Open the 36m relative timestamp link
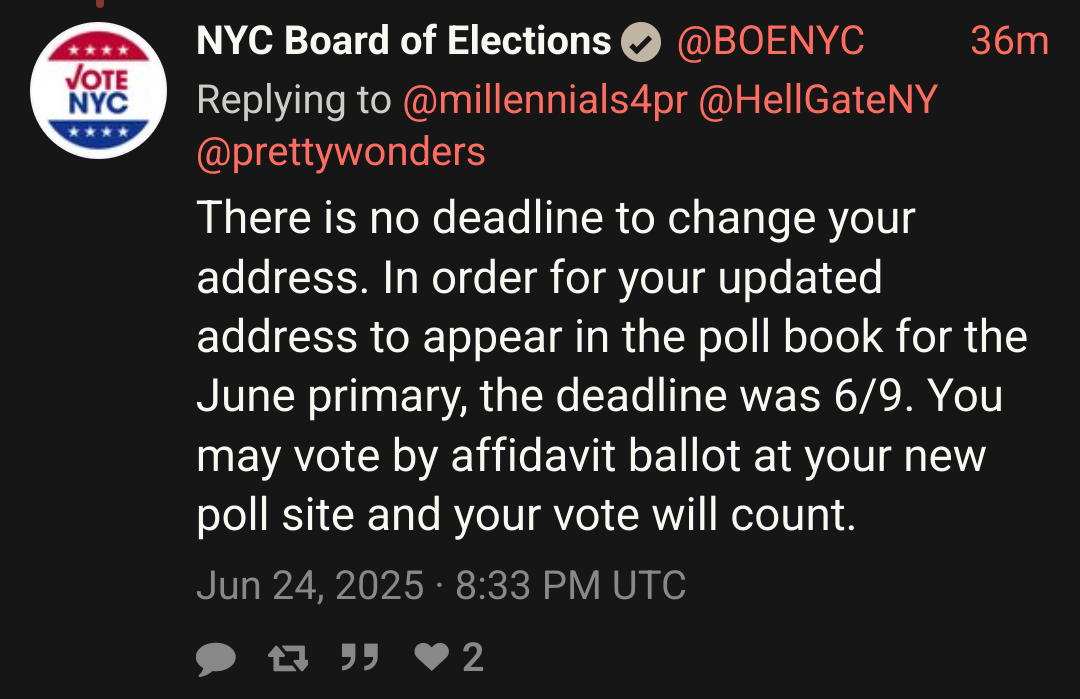This screenshot has width=1080, height=699. pyautogui.click(x=1010, y=41)
